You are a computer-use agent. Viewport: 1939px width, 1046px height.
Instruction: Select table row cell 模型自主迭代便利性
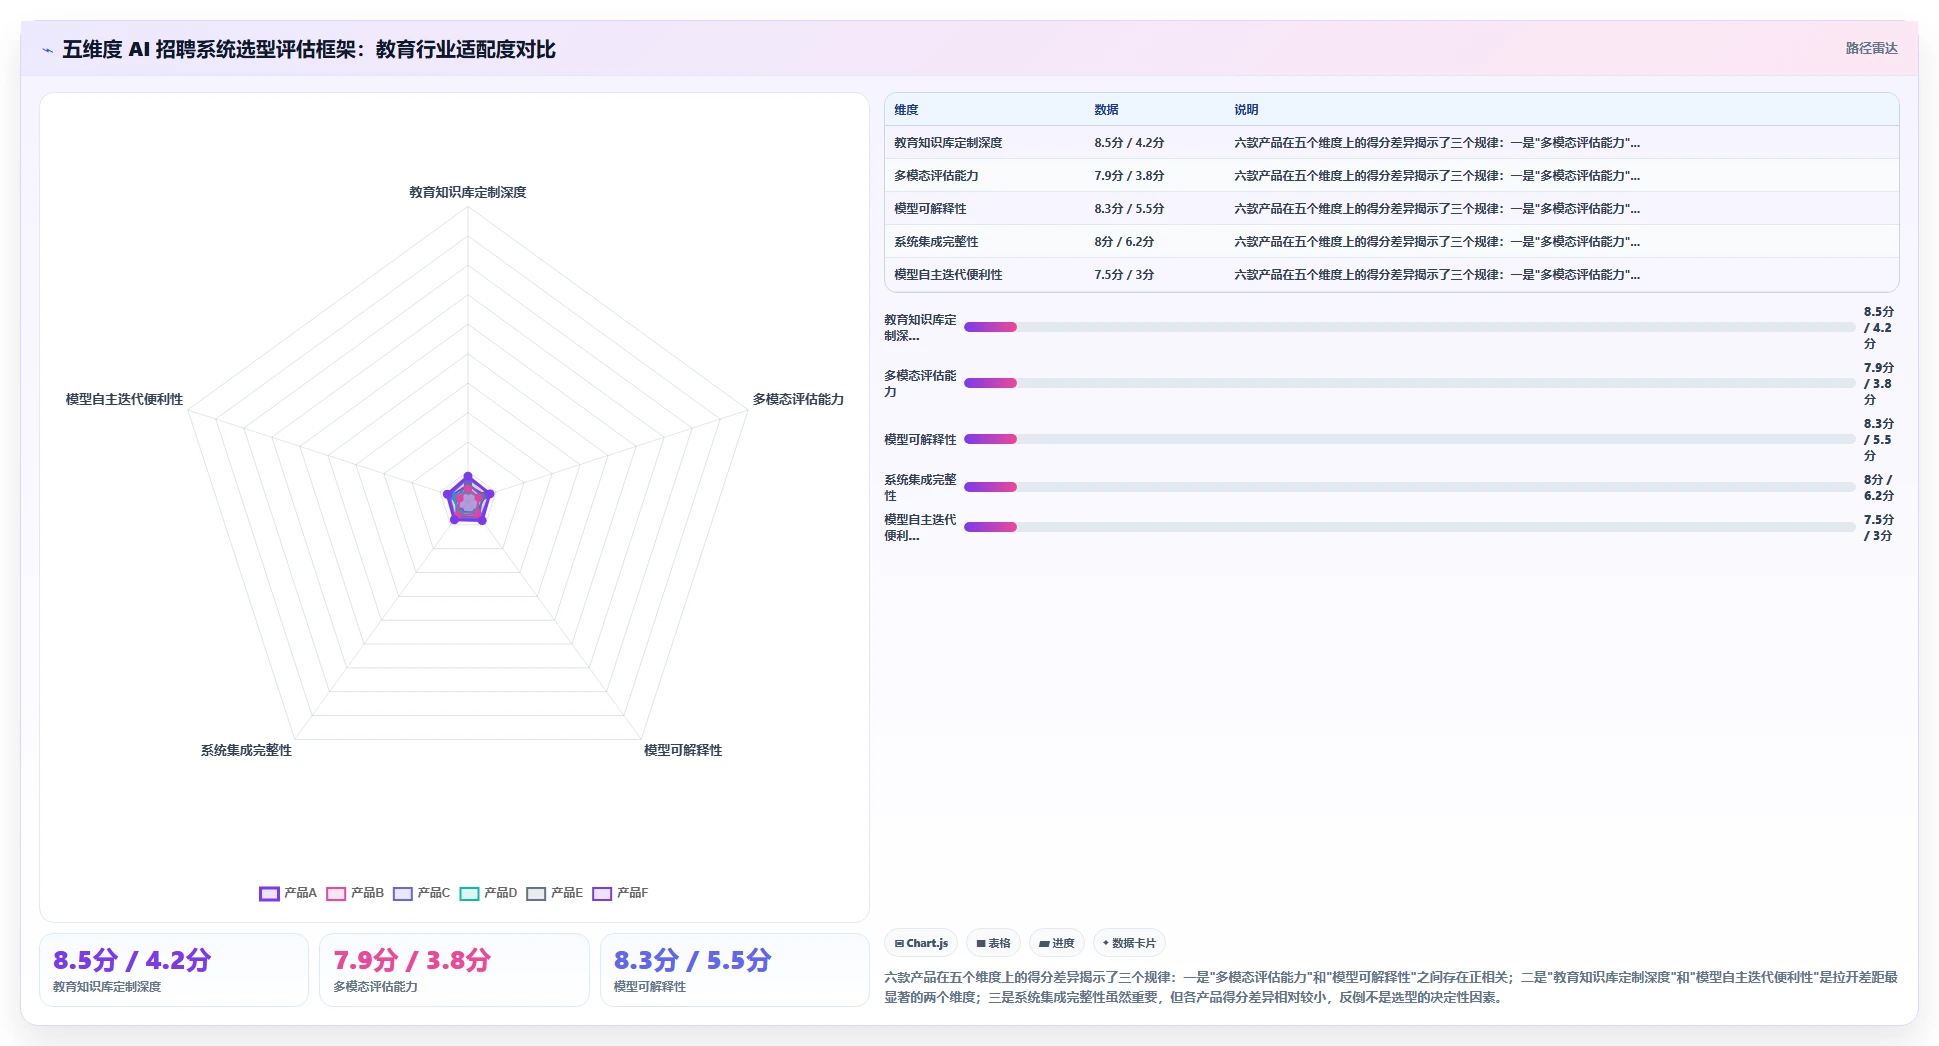(x=948, y=275)
